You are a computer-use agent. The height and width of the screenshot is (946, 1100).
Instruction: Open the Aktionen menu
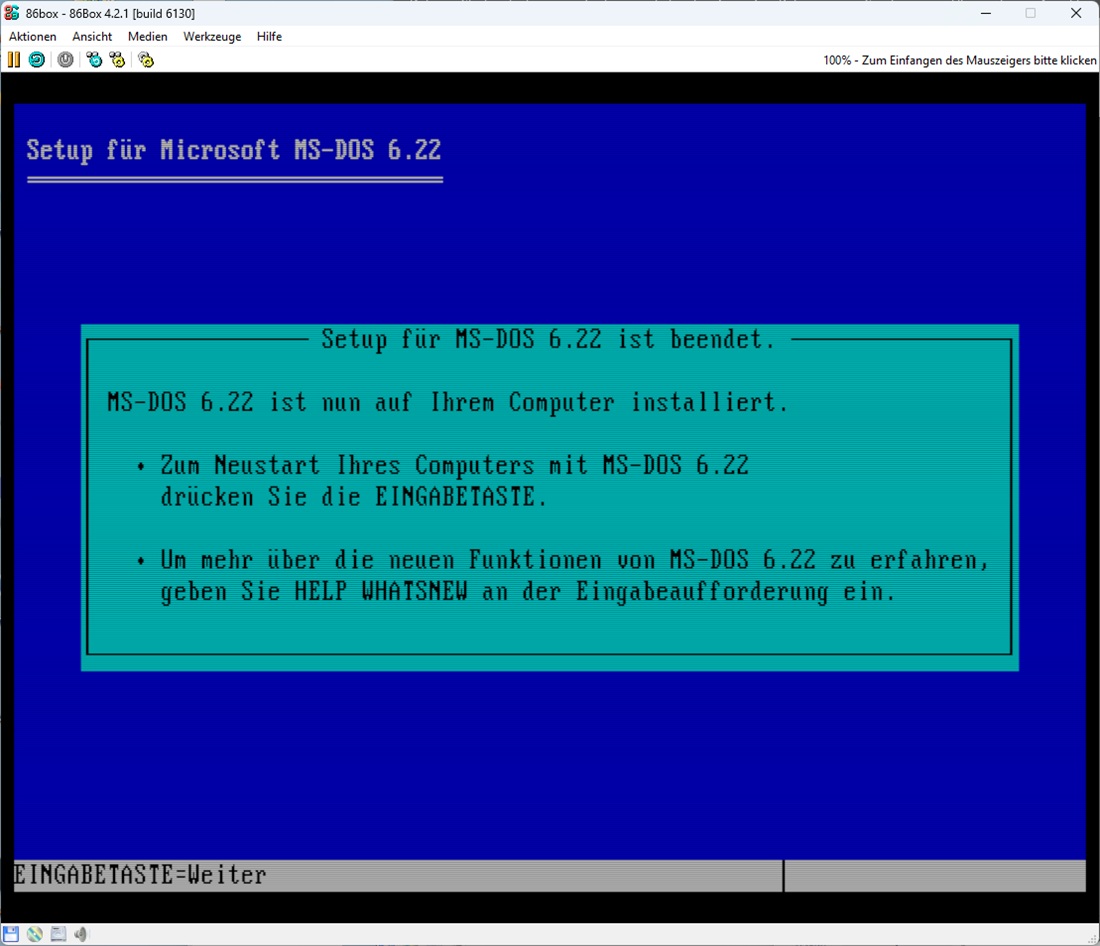pyautogui.click(x=33, y=37)
